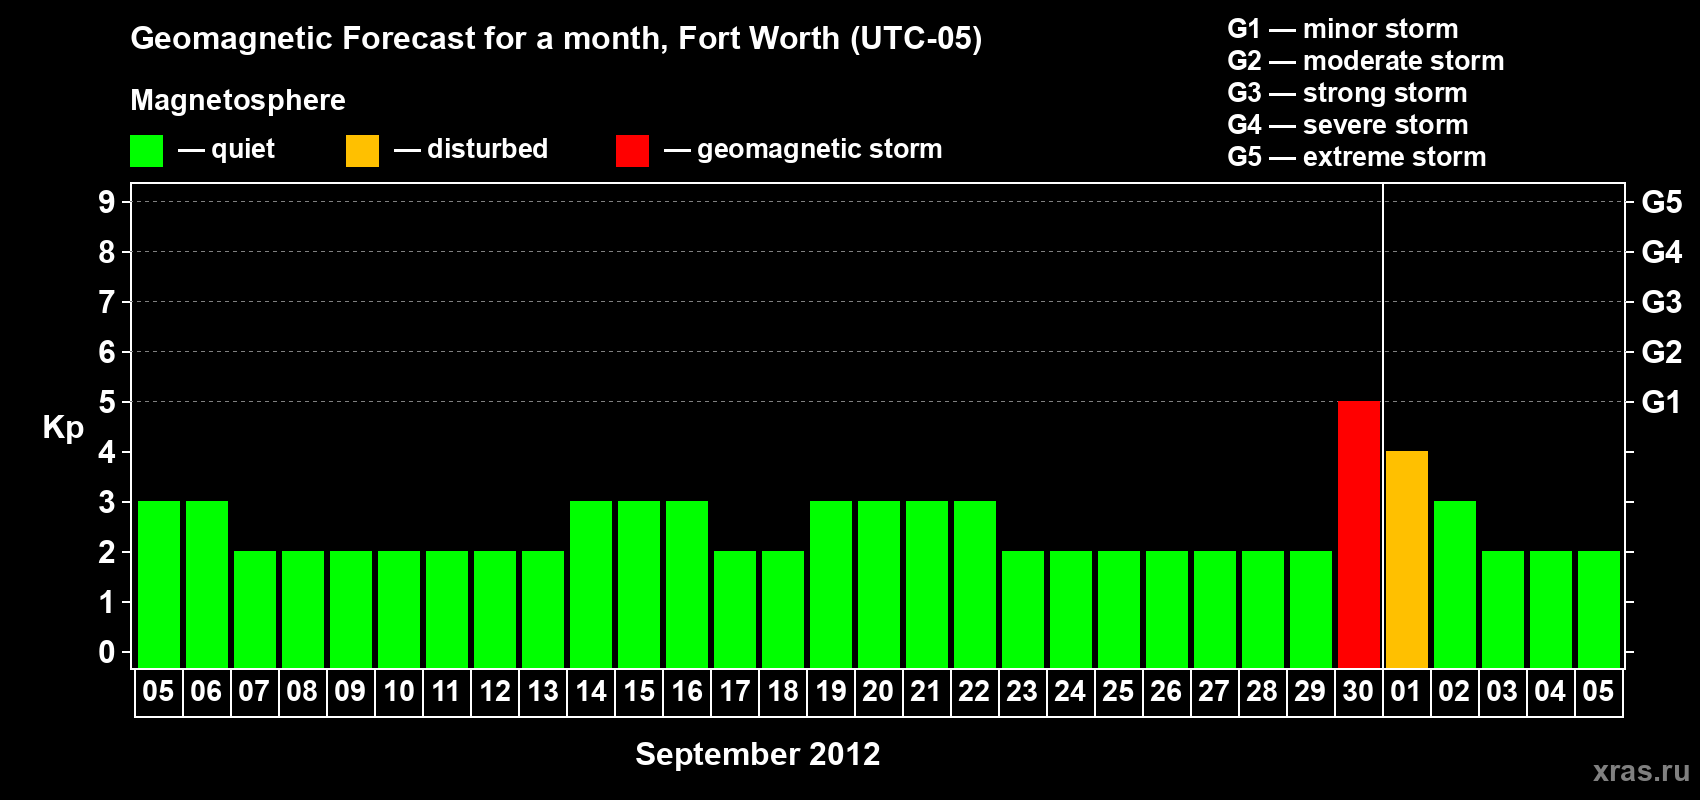Image resolution: width=1700 pixels, height=800 pixels.
Task: Click the green bar above date 06
Action: 207,584
